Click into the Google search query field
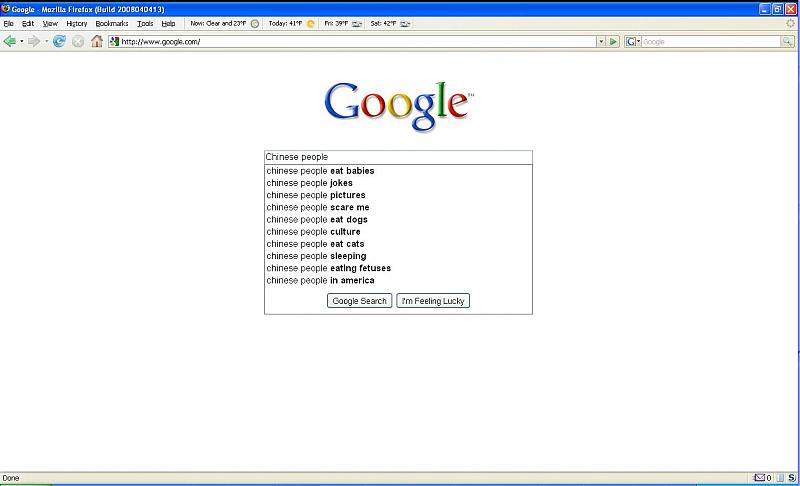Screen dimensions: 800x486 point(398,157)
